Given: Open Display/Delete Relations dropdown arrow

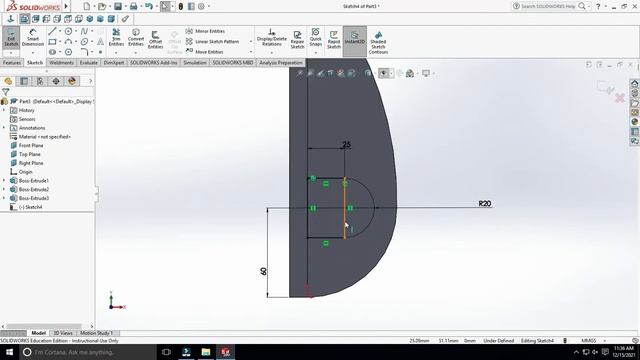Looking at the screenshot, I should 271,53.
